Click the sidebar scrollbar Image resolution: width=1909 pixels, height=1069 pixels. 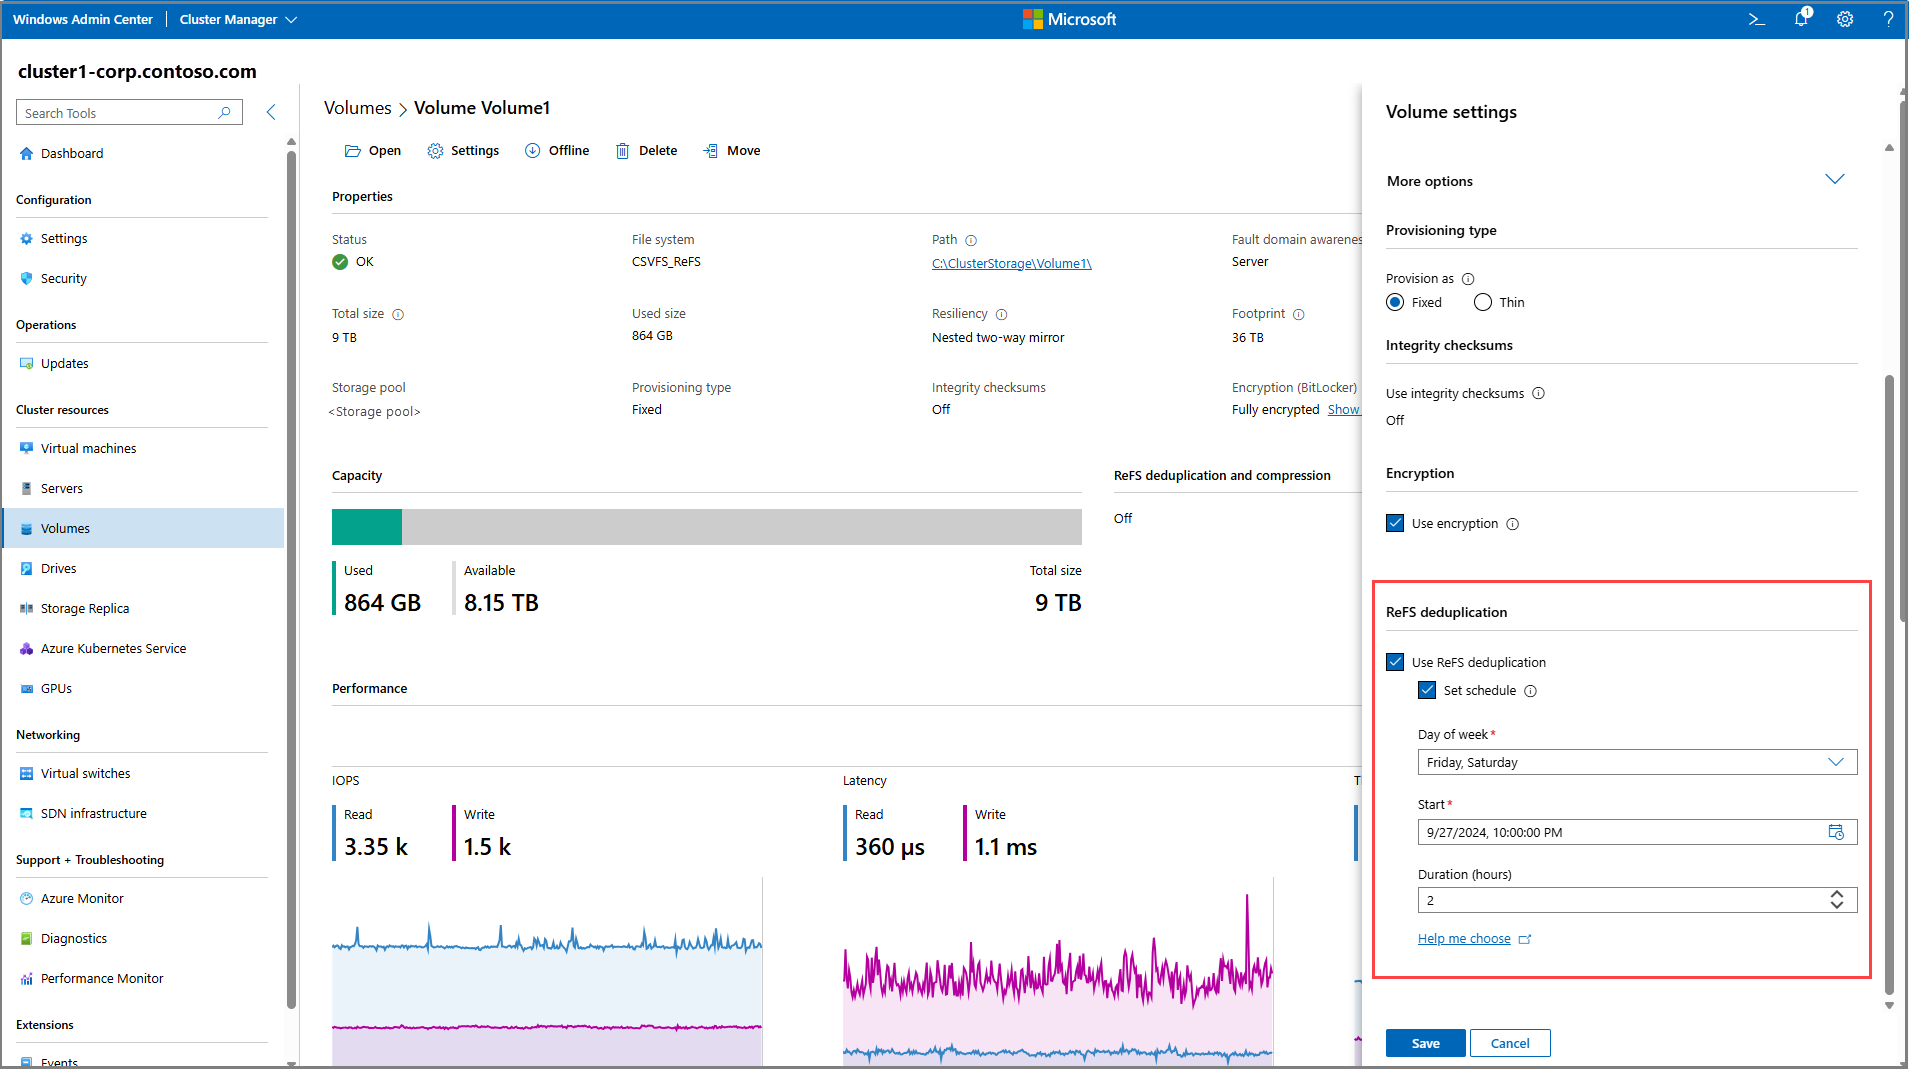[291, 578]
